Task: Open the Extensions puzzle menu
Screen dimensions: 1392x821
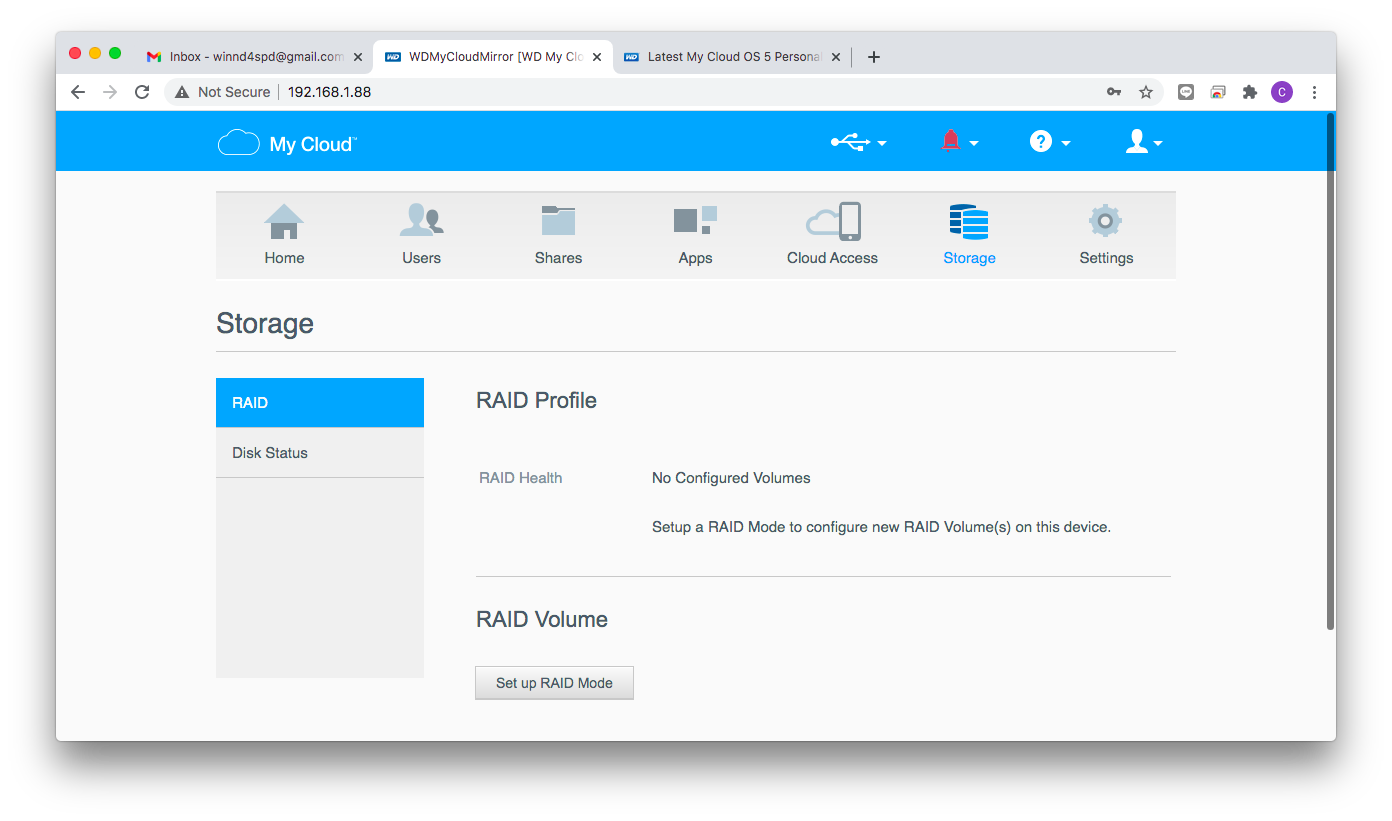Action: (x=1250, y=92)
